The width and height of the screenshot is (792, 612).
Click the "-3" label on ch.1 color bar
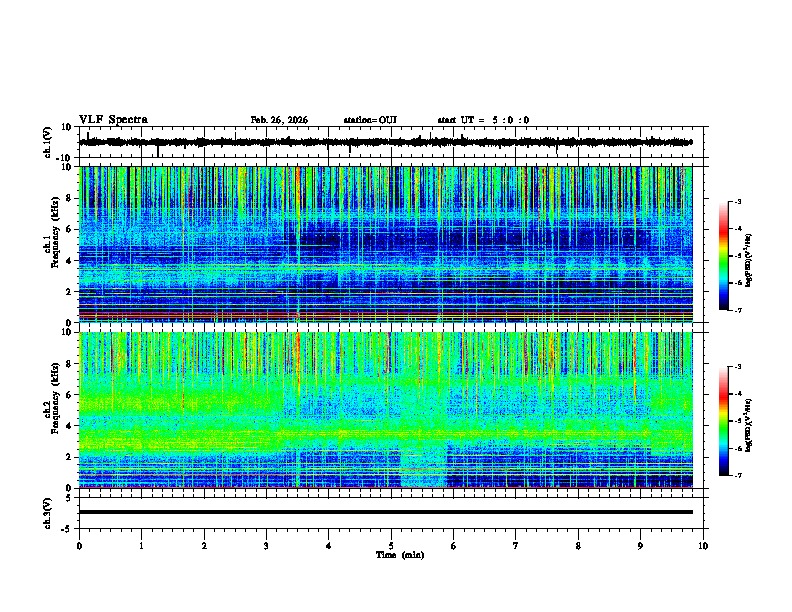pos(737,201)
